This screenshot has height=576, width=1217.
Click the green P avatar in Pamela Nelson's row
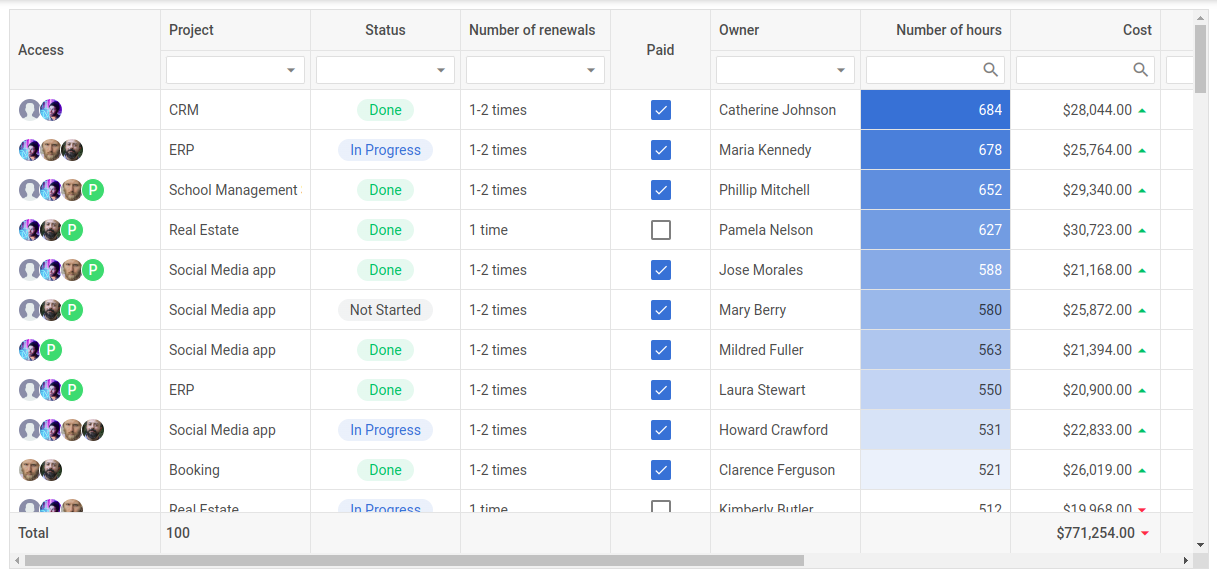click(71, 229)
